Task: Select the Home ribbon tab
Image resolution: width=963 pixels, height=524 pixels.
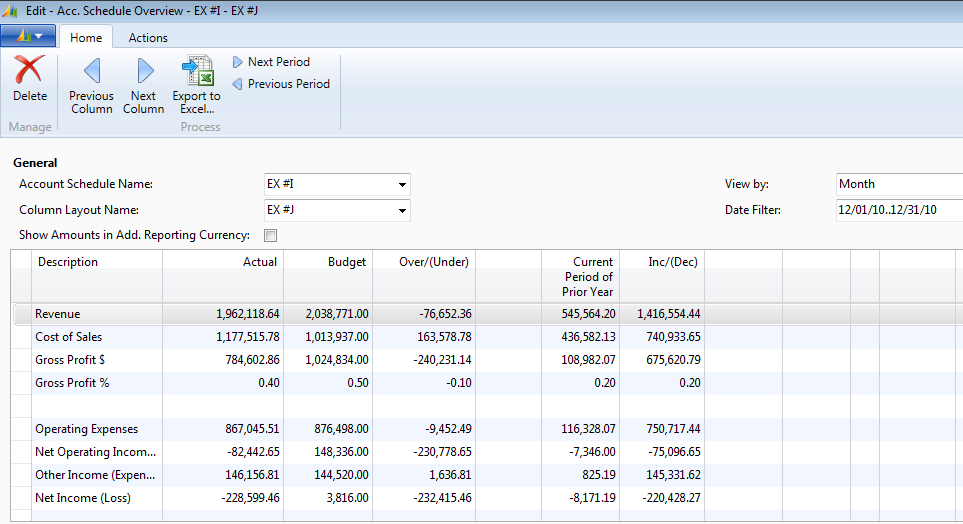Action: [85, 37]
